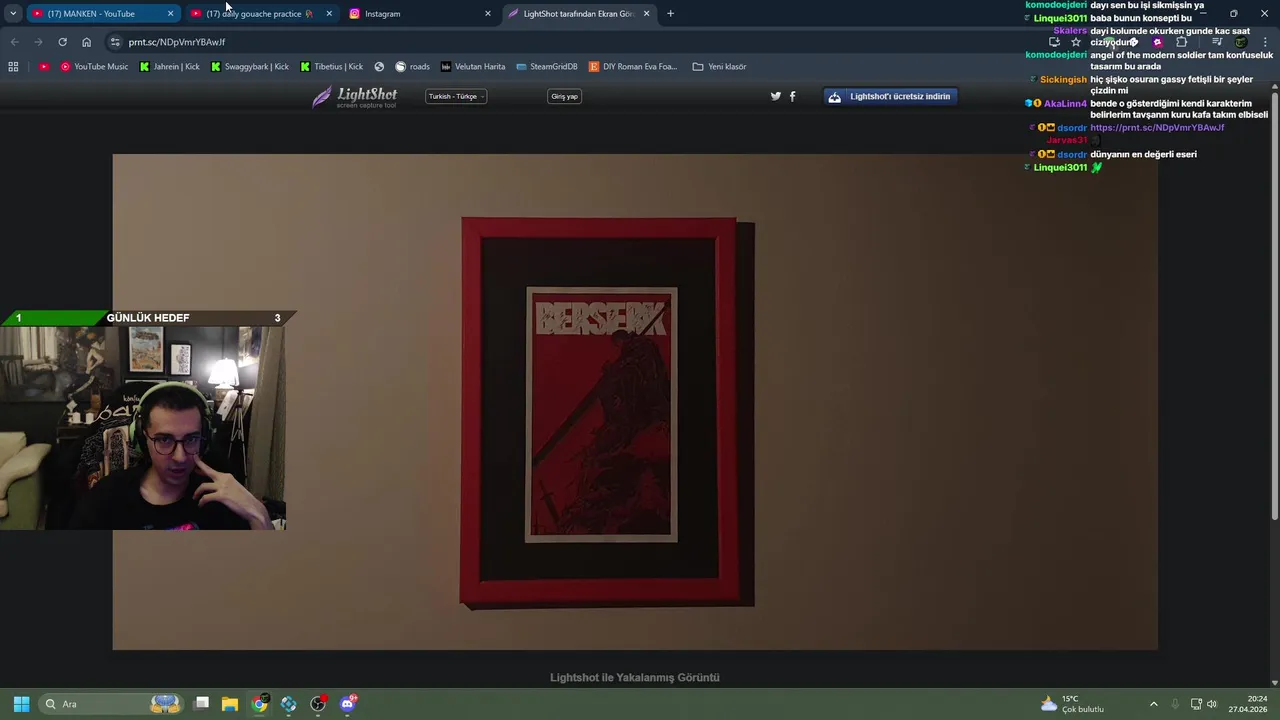The image size is (1280, 720).
Task: Click the Giriş yap button
Action: 564,96
